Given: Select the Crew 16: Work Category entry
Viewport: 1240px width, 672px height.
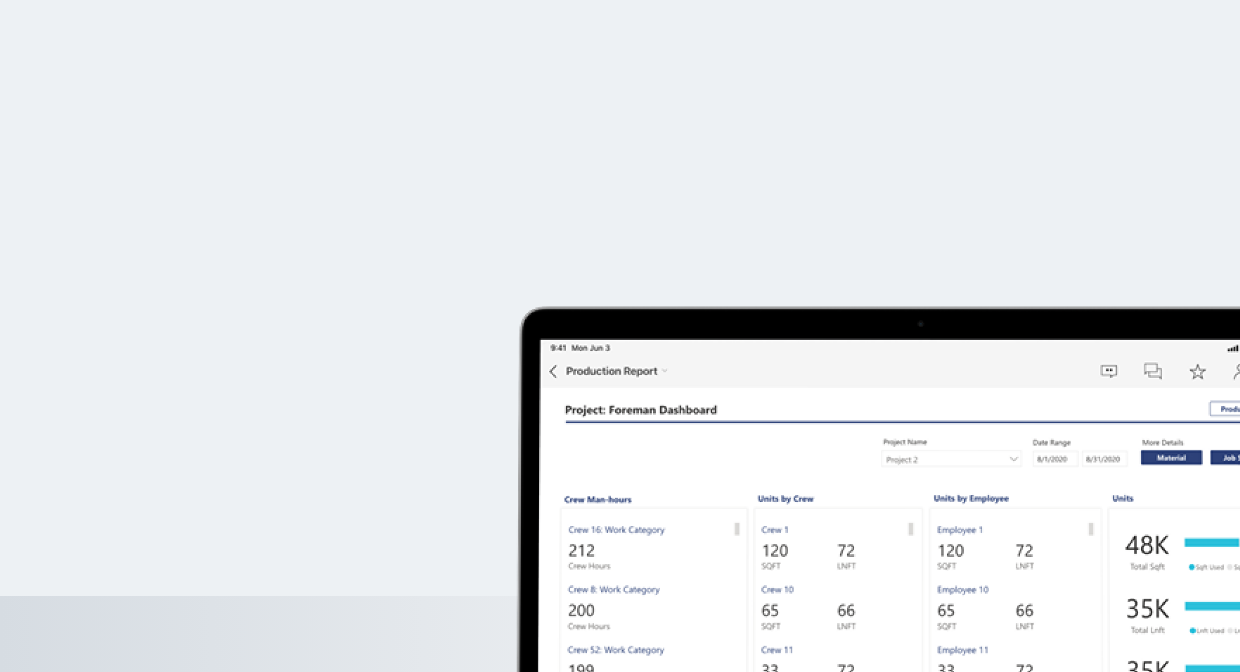Looking at the screenshot, I should coord(616,530).
